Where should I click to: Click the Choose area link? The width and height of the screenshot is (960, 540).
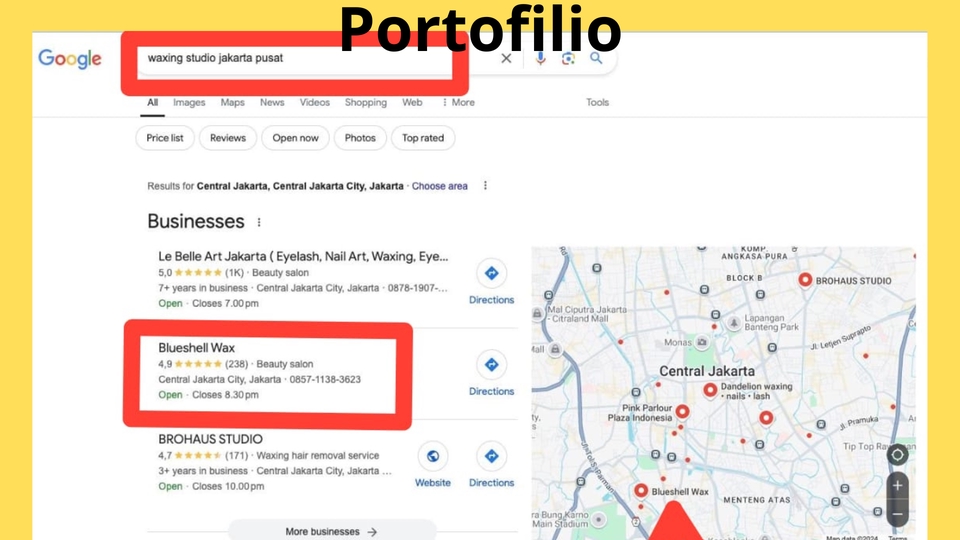point(440,186)
